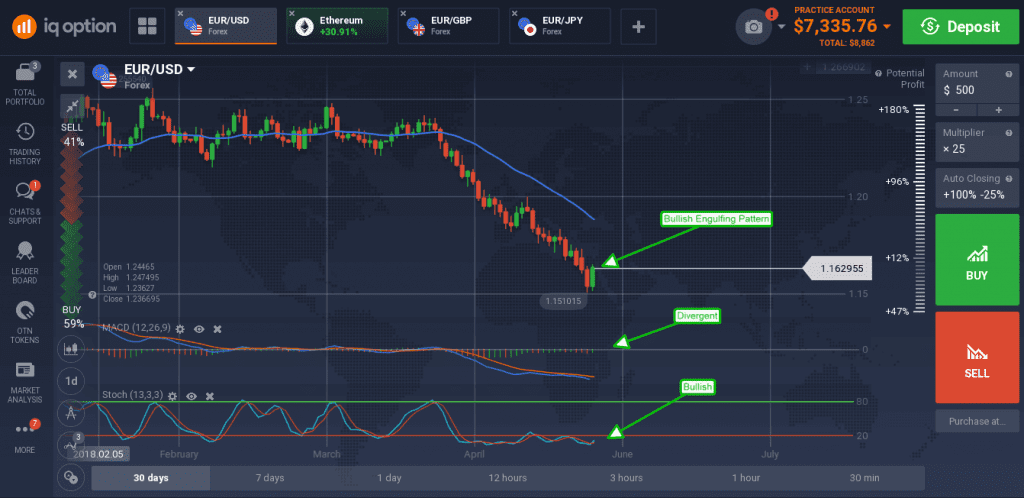Close the Ethereum tab
The width and height of the screenshot is (1024, 498).
coord(291,13)
